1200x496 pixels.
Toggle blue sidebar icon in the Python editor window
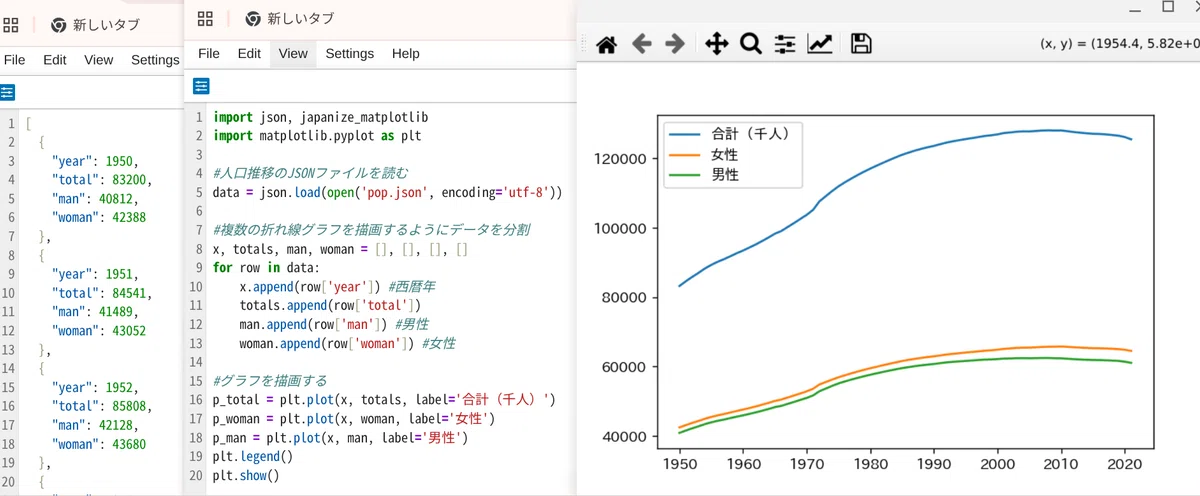pyautogui.click(x=202, y=86)
